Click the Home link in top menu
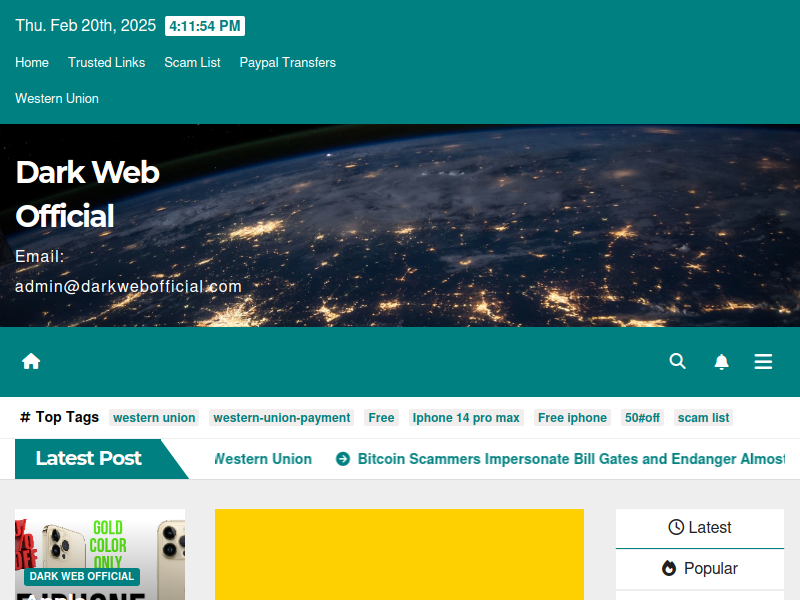The width and height of the screenshot is (800, 600). click(x=32, y=63)
